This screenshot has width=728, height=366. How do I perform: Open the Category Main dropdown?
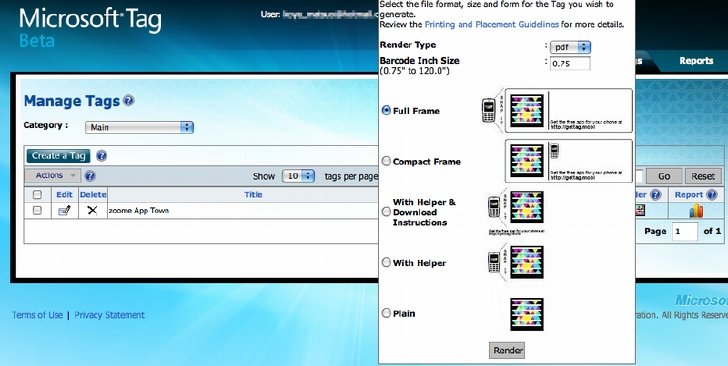(x=139, y=127)
